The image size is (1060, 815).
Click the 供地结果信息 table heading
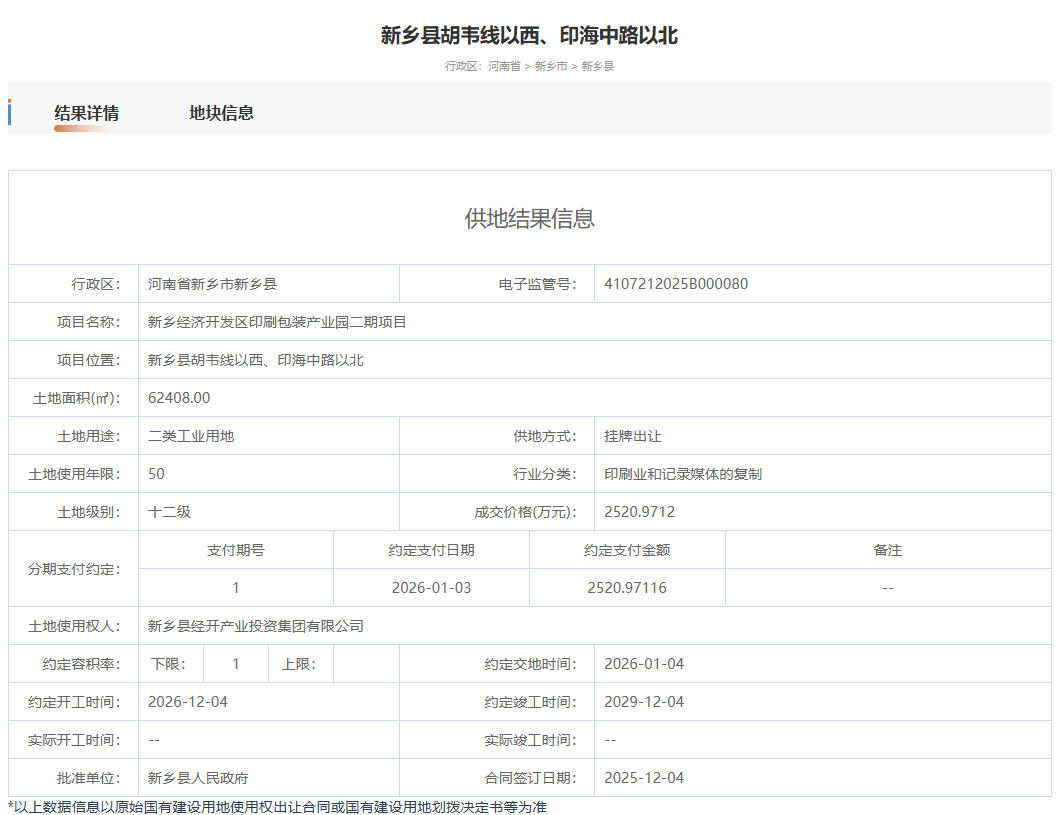pyautogui.click(x=529, y=219)
